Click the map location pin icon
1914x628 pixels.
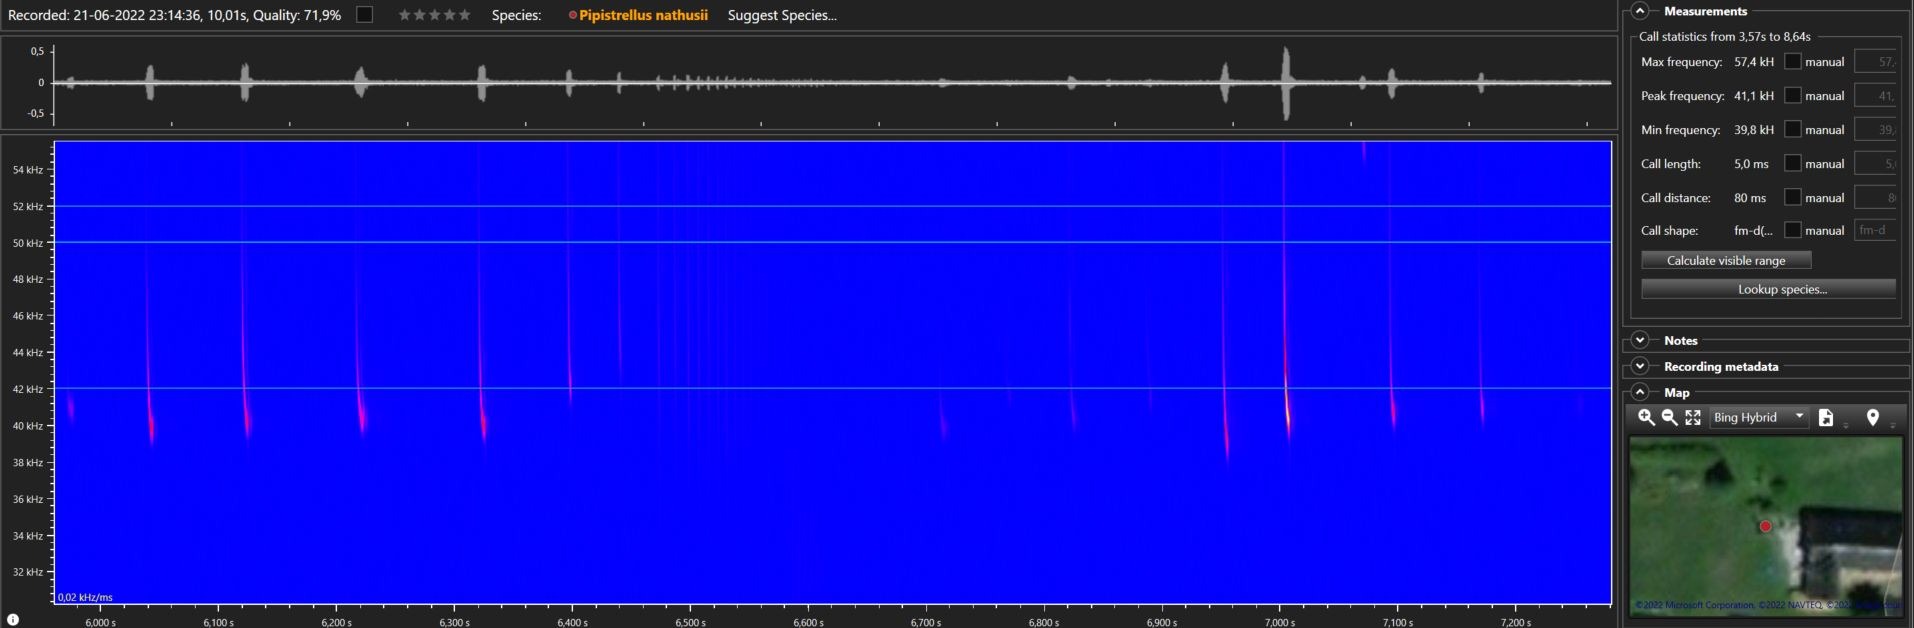point(1873,418)
